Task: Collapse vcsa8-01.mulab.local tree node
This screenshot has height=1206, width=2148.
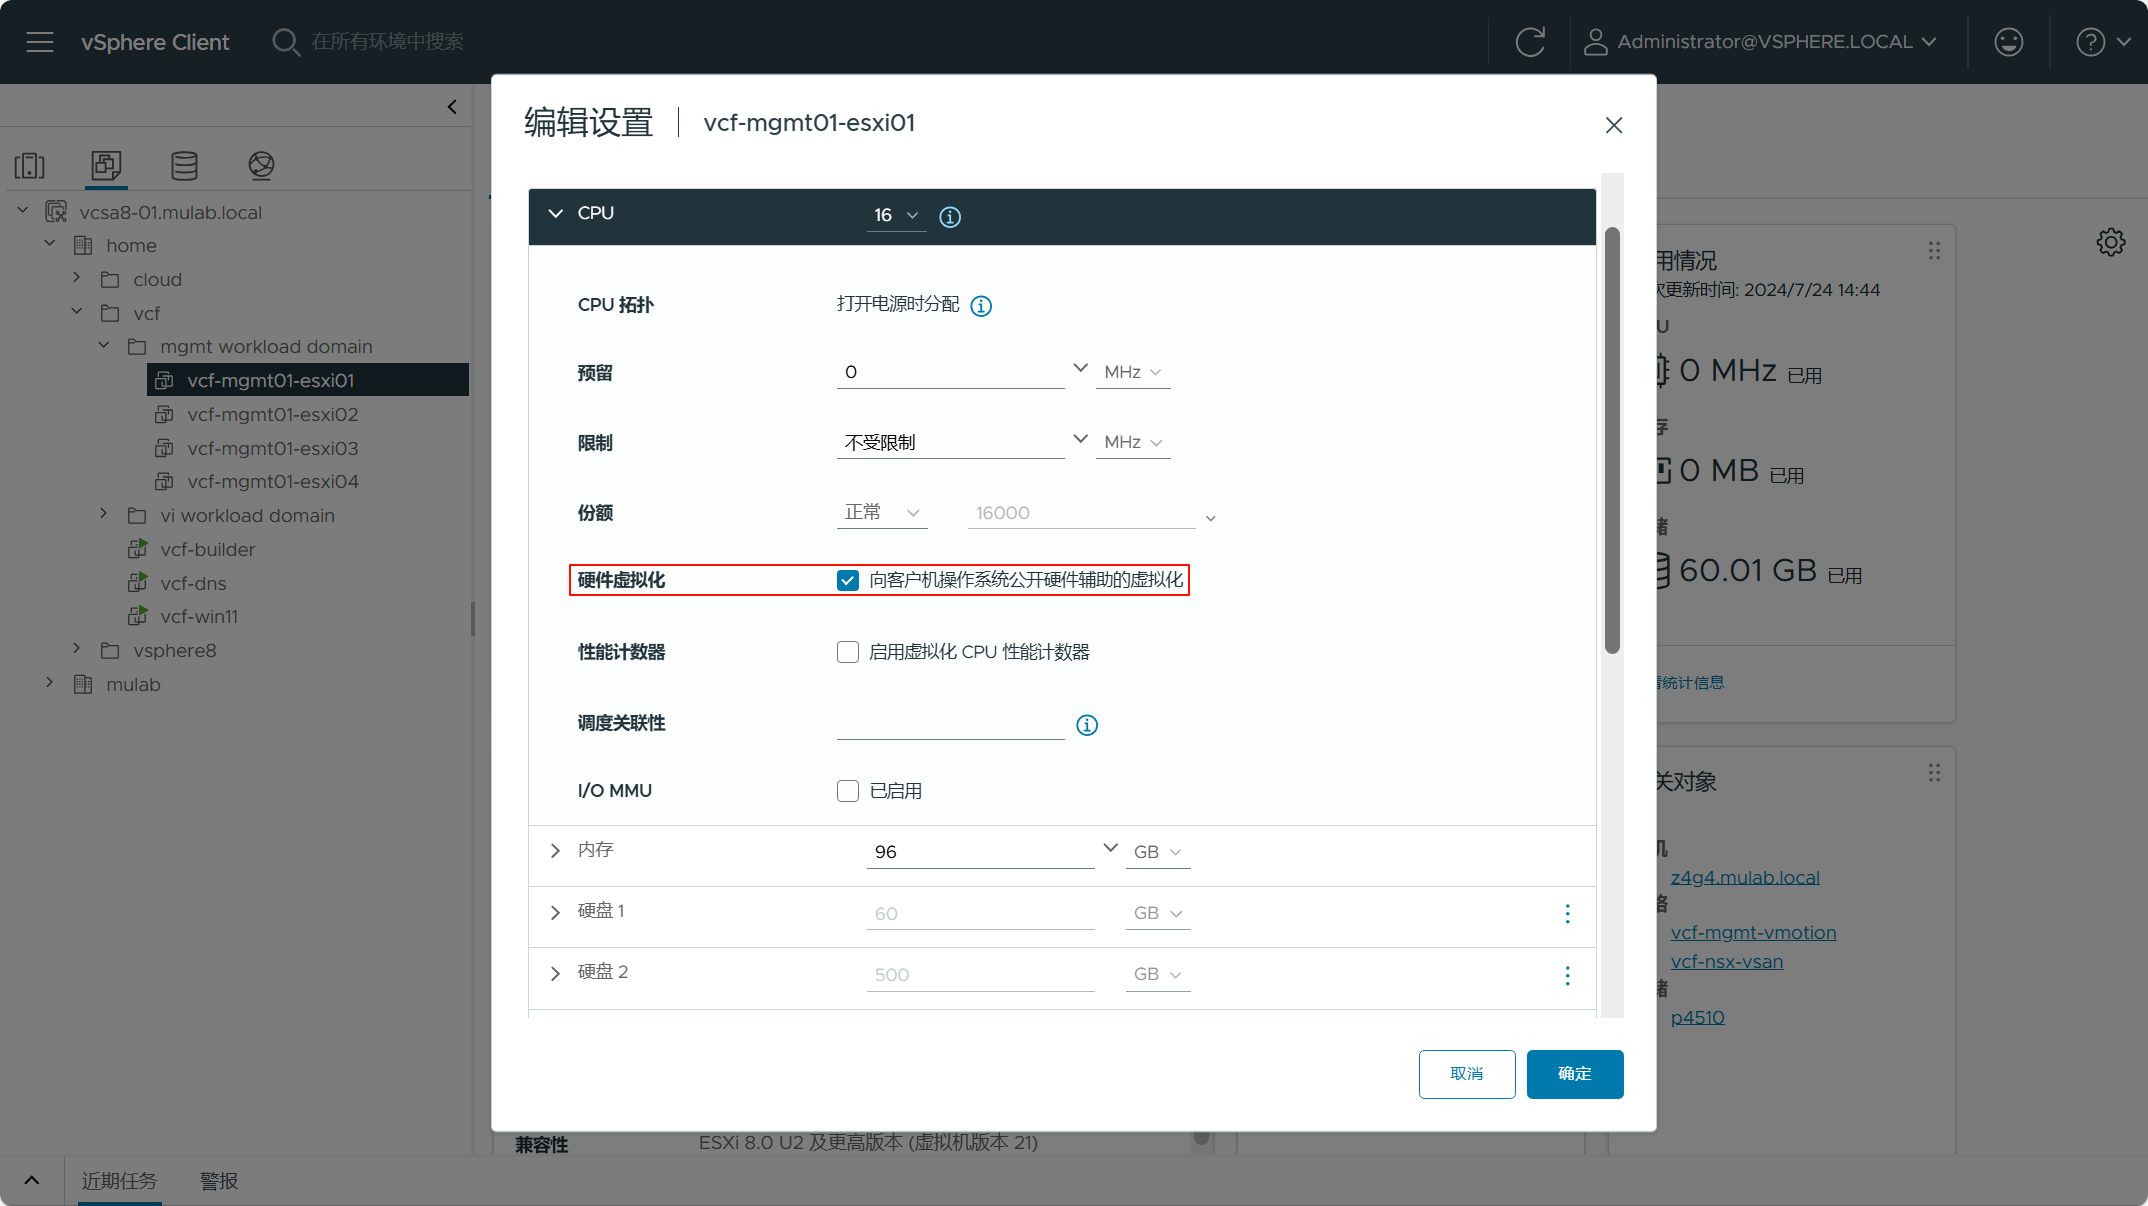Action: [22, 210]
